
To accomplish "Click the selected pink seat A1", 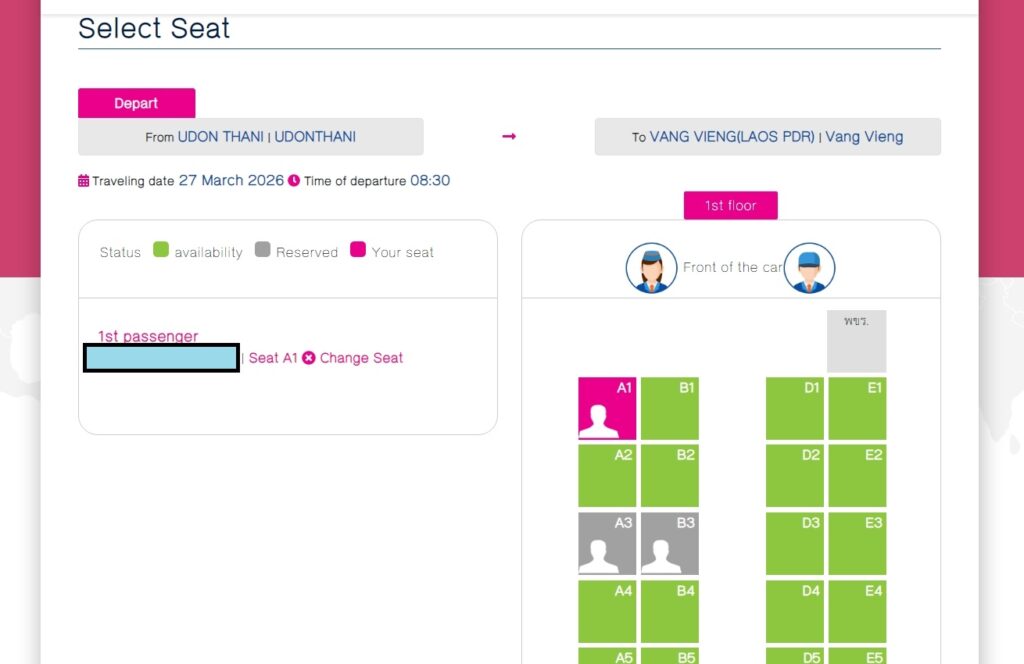I will (607, 408).
